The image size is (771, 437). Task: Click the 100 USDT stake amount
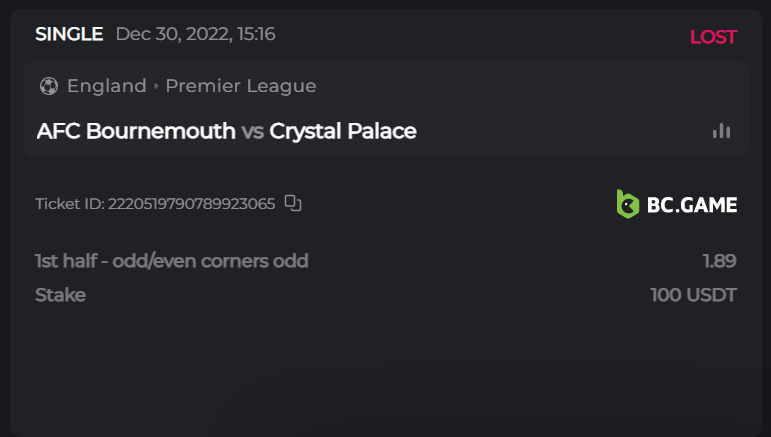(x=693, y=295)
